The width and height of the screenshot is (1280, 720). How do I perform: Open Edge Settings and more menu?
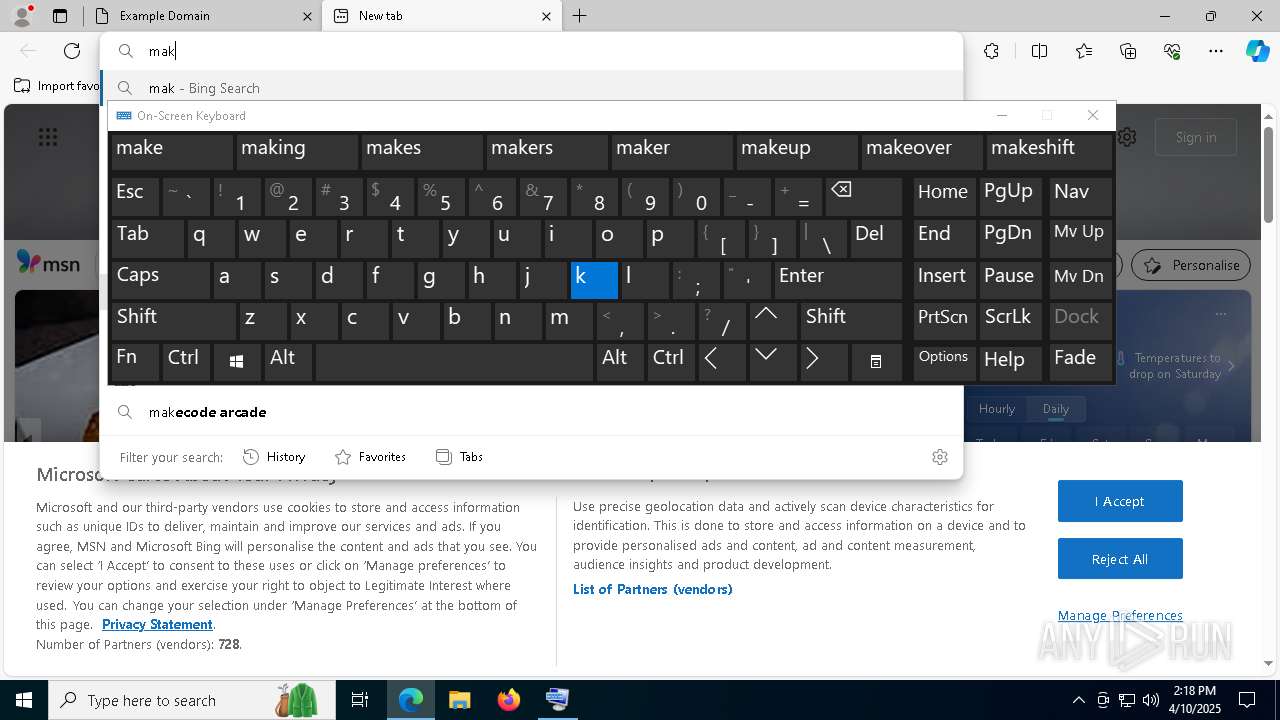click(1216, 51)
